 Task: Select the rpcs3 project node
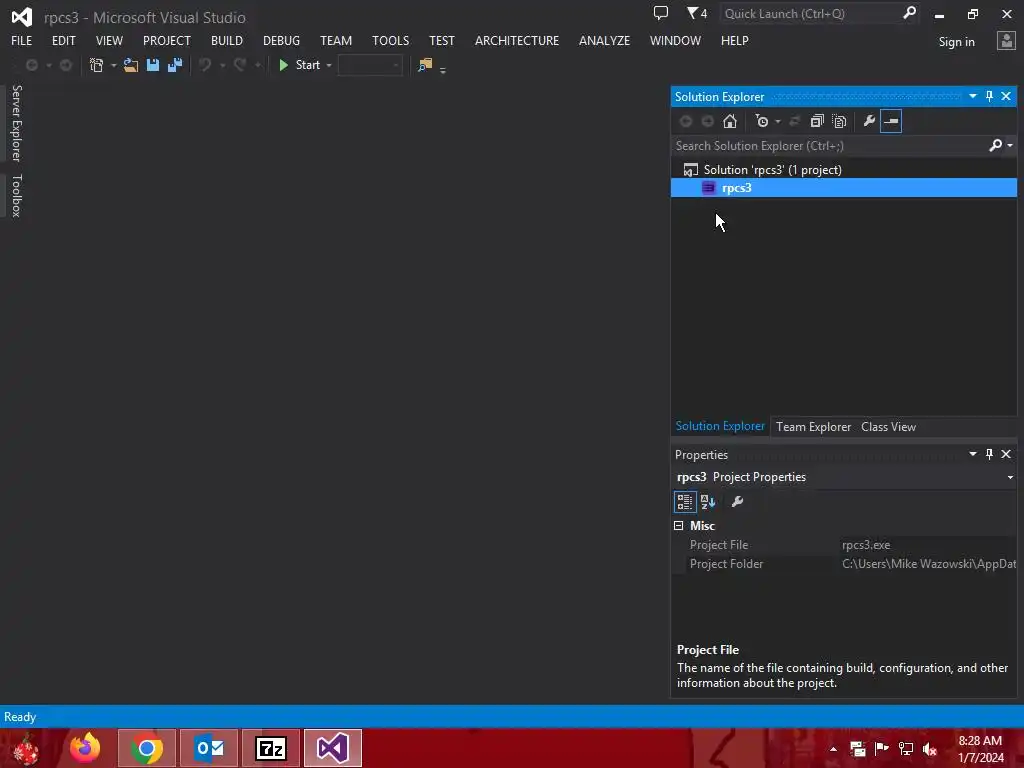(x=843, y=188)
